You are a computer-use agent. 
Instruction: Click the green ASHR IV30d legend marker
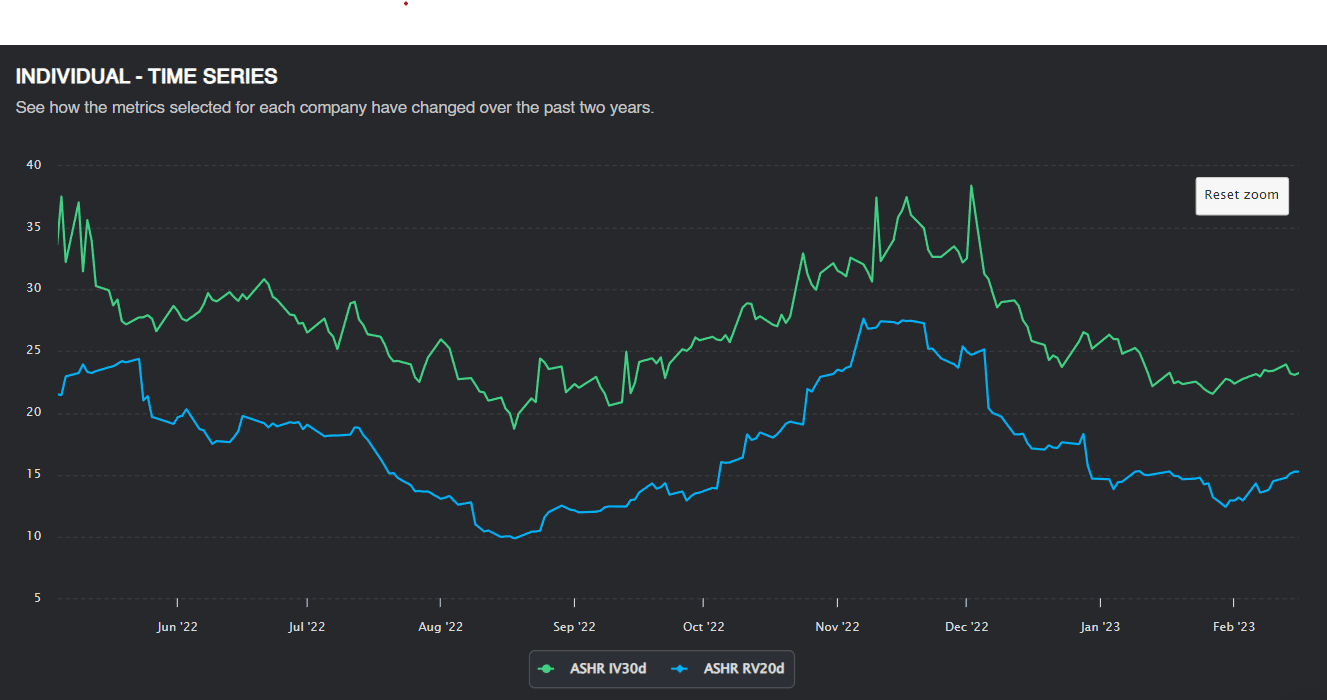point(546,668)
